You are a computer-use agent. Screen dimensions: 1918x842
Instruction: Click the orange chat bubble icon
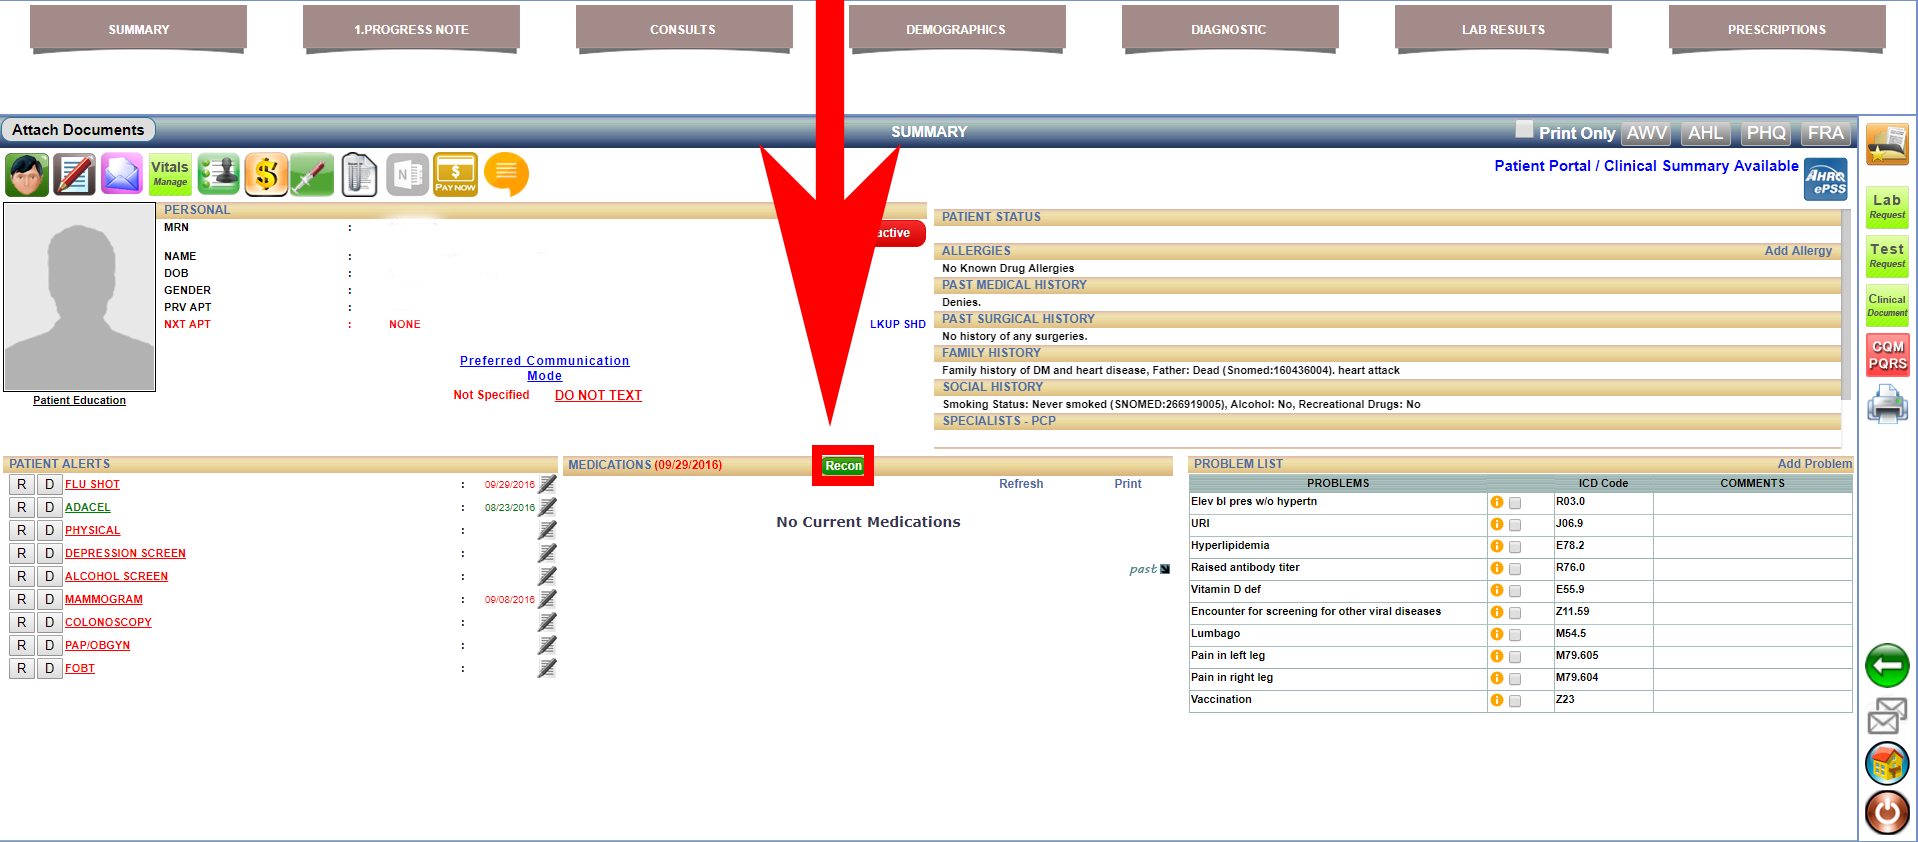coord(506,174)
